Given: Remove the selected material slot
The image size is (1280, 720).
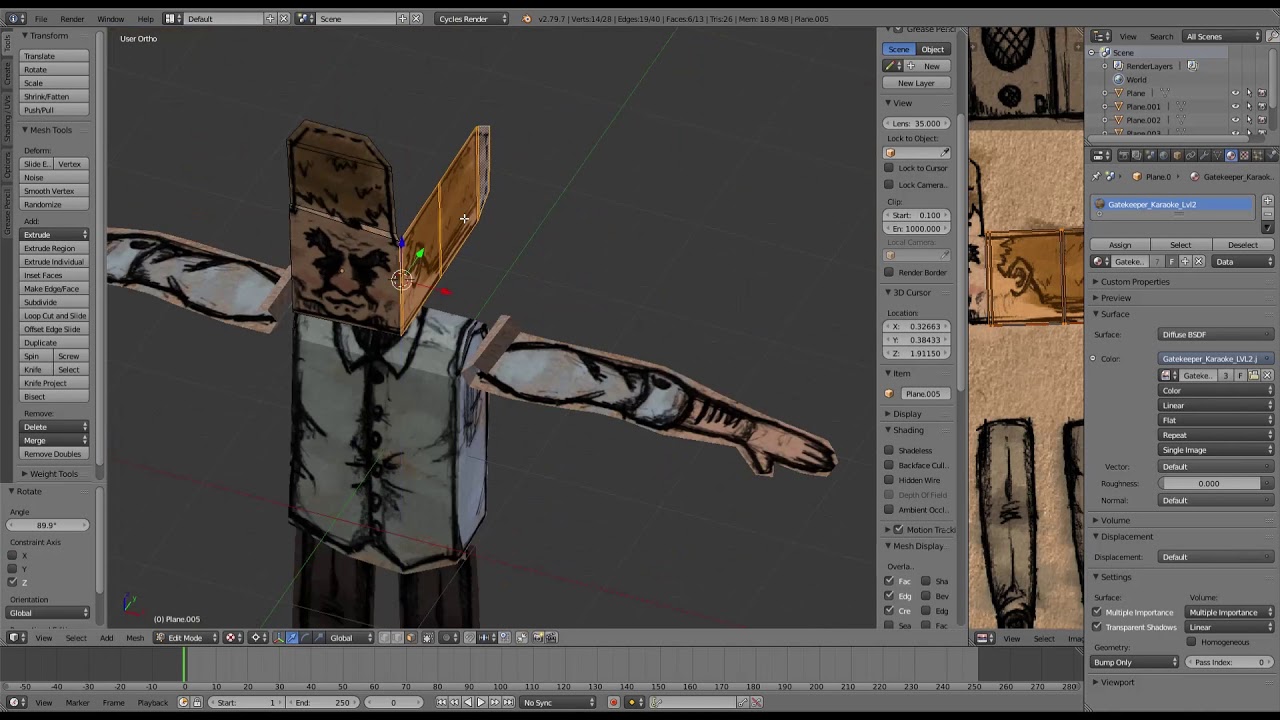Looking at the screenshot, I should (x=1267, y=213).
